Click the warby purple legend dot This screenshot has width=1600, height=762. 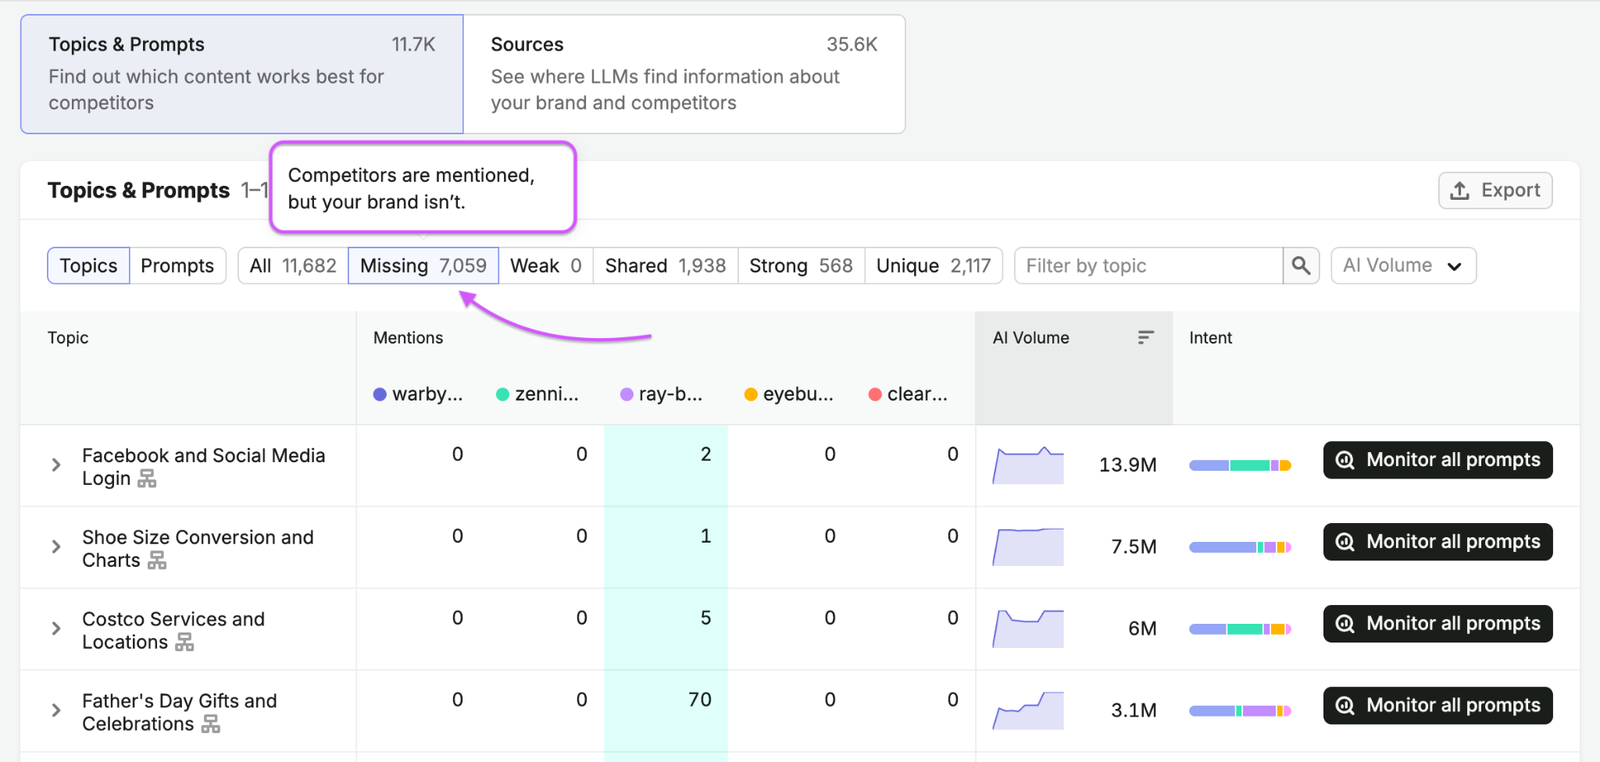(380, 395)
